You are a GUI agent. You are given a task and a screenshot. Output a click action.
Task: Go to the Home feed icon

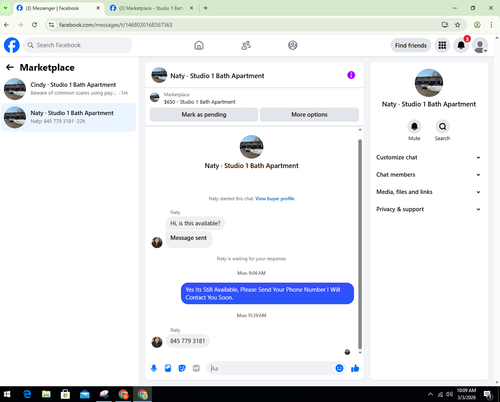[x=199, y=45]
